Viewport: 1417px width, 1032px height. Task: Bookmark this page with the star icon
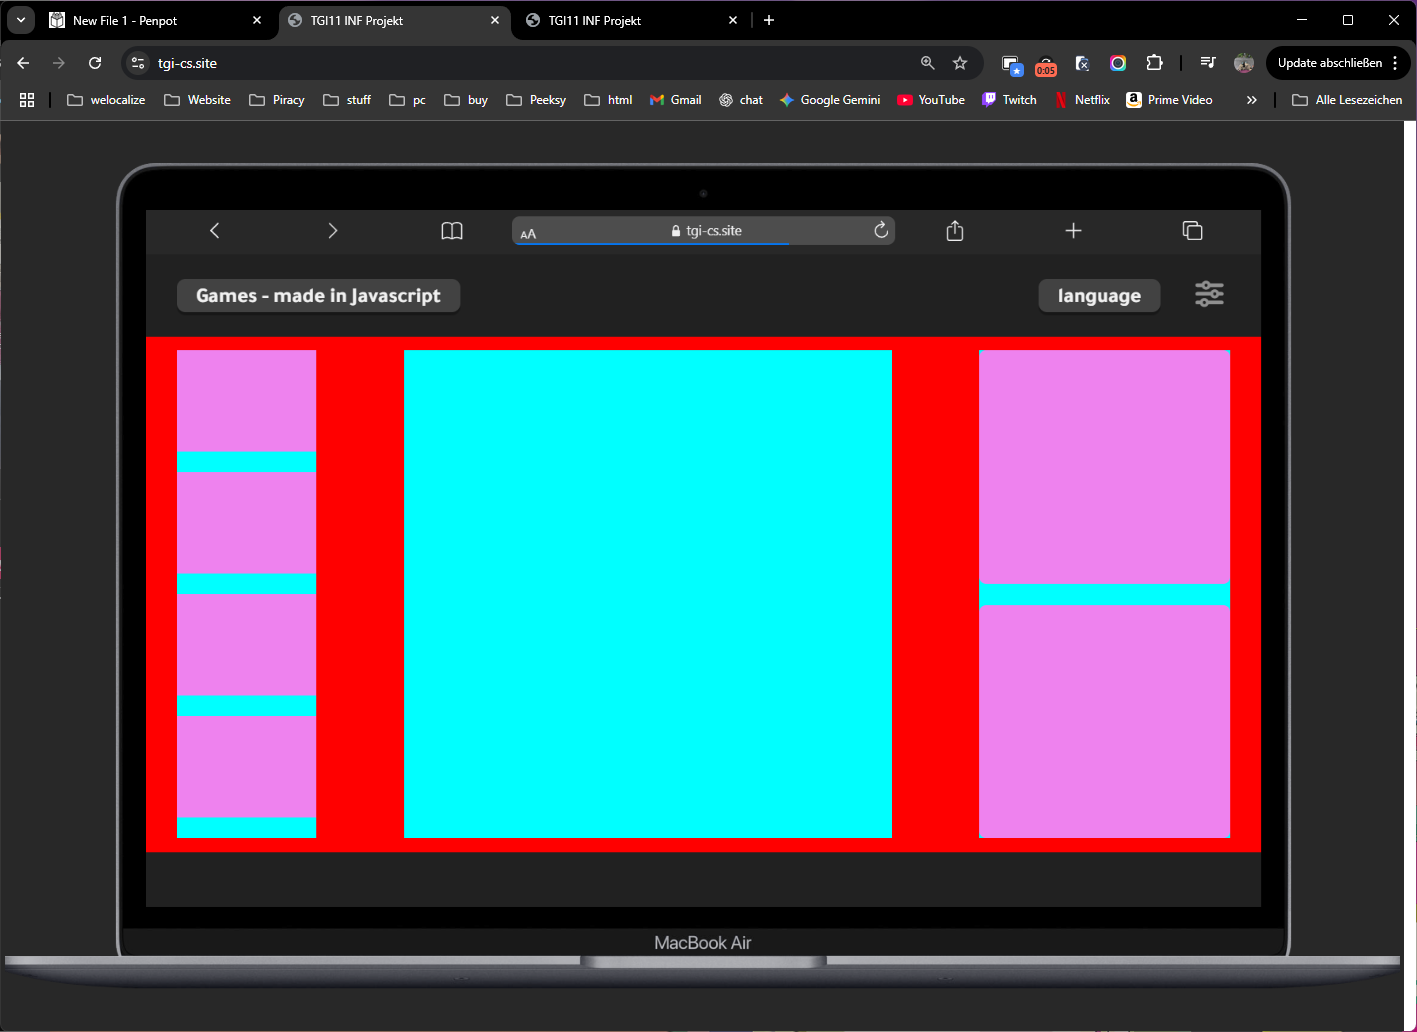(960, 63)
